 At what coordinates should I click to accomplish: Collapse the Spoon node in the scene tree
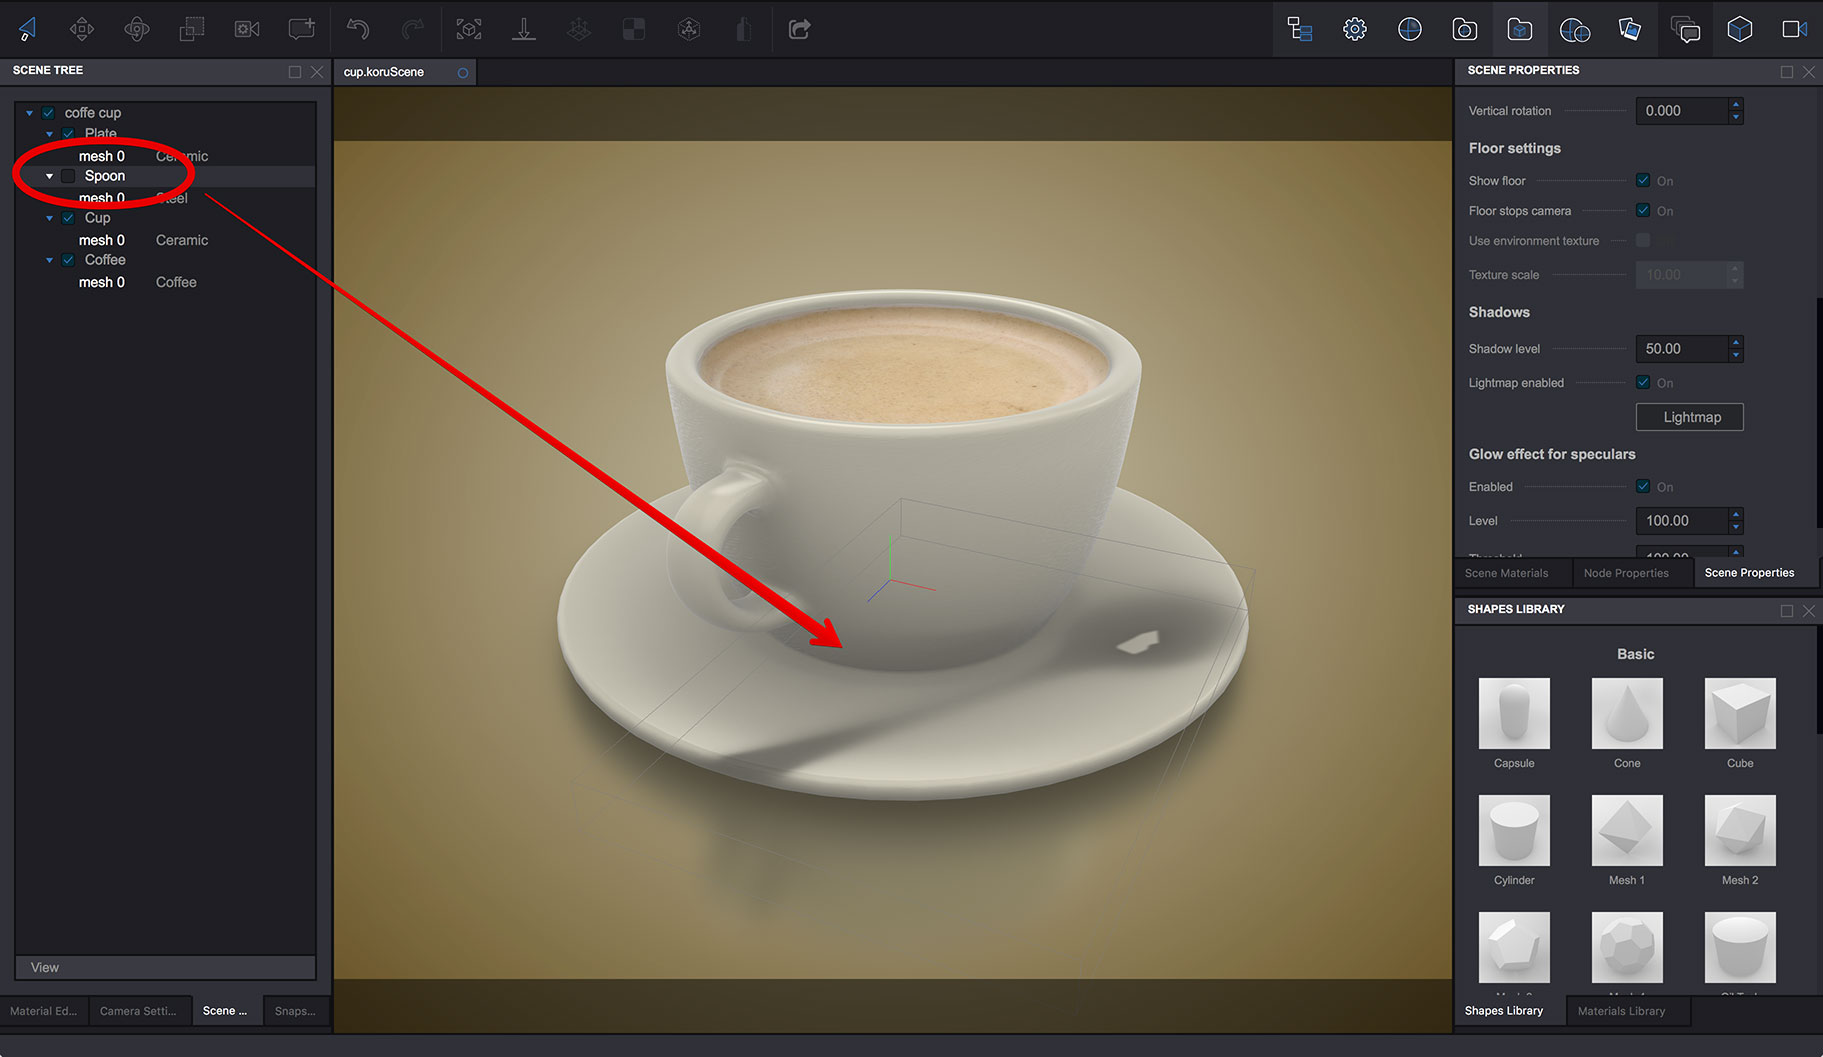48,175
